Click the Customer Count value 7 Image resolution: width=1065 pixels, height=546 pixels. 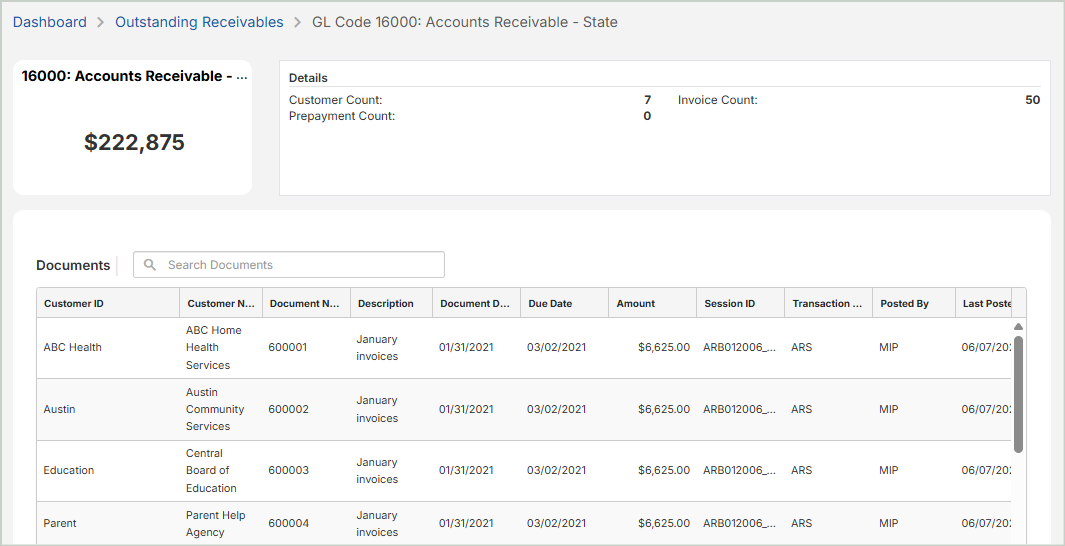(x=647, y=100)
